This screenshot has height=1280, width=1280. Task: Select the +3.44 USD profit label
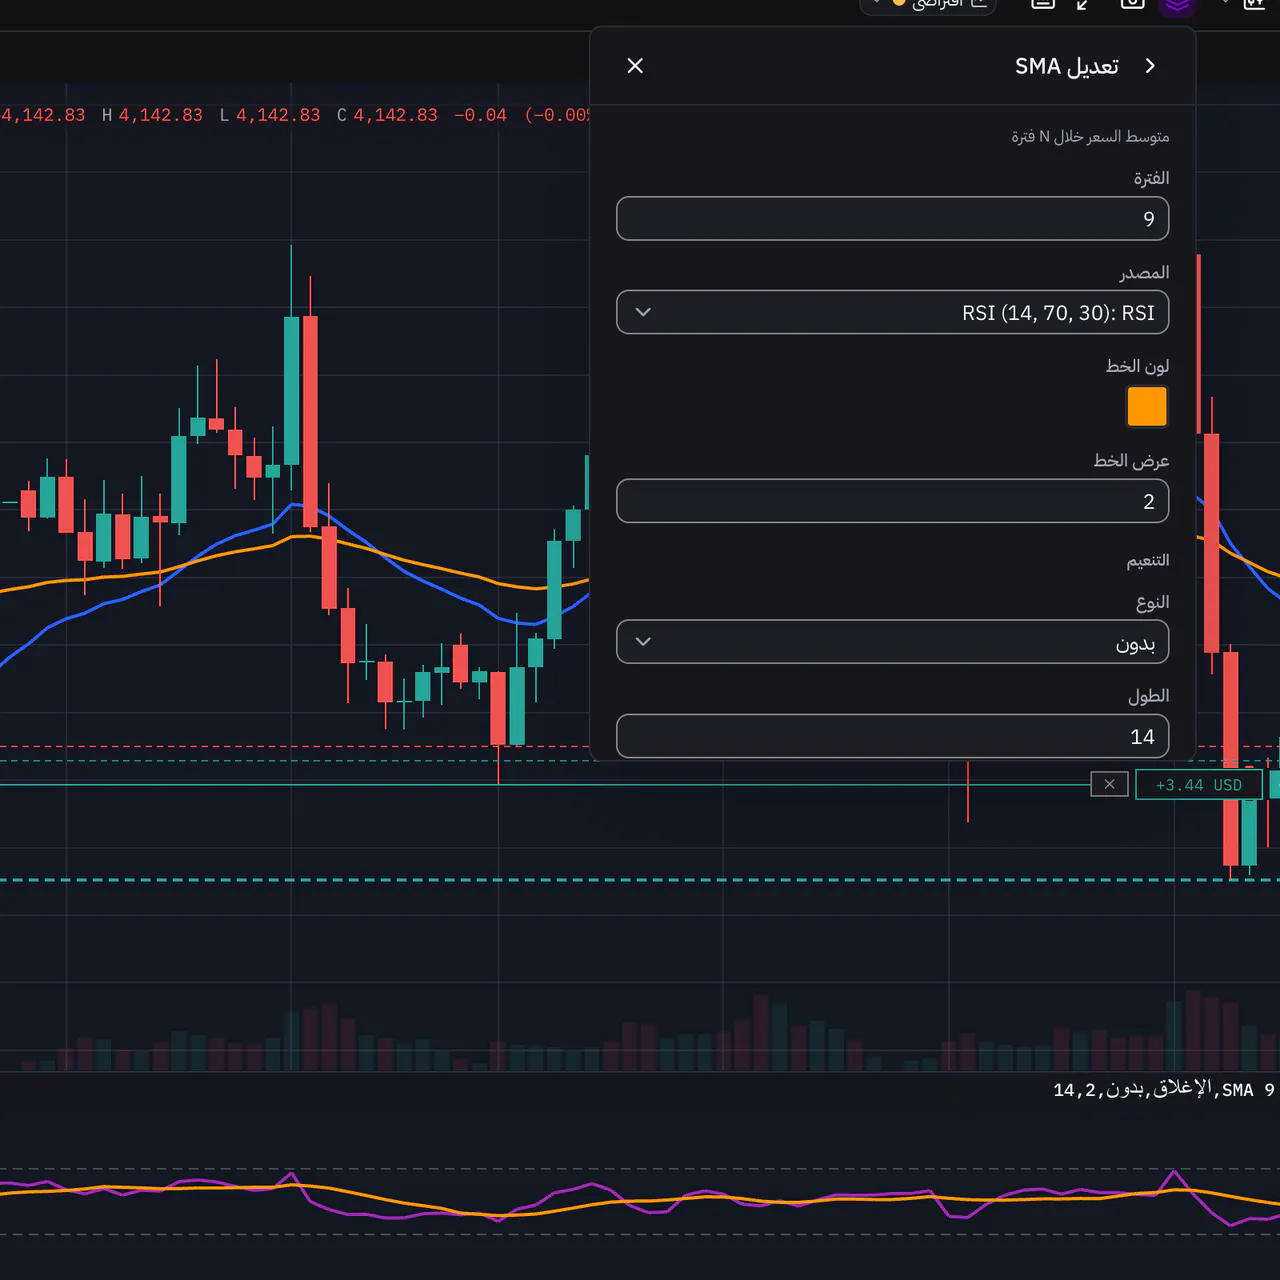coord(1199,785)
